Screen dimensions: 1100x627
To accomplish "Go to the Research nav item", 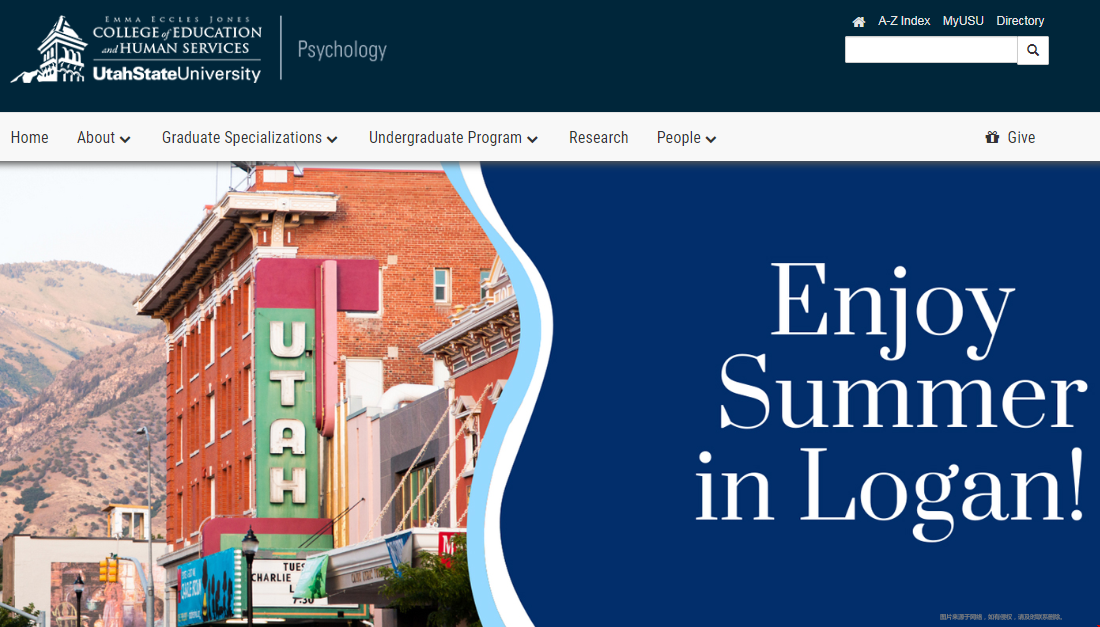I will (x=598, y=138).
